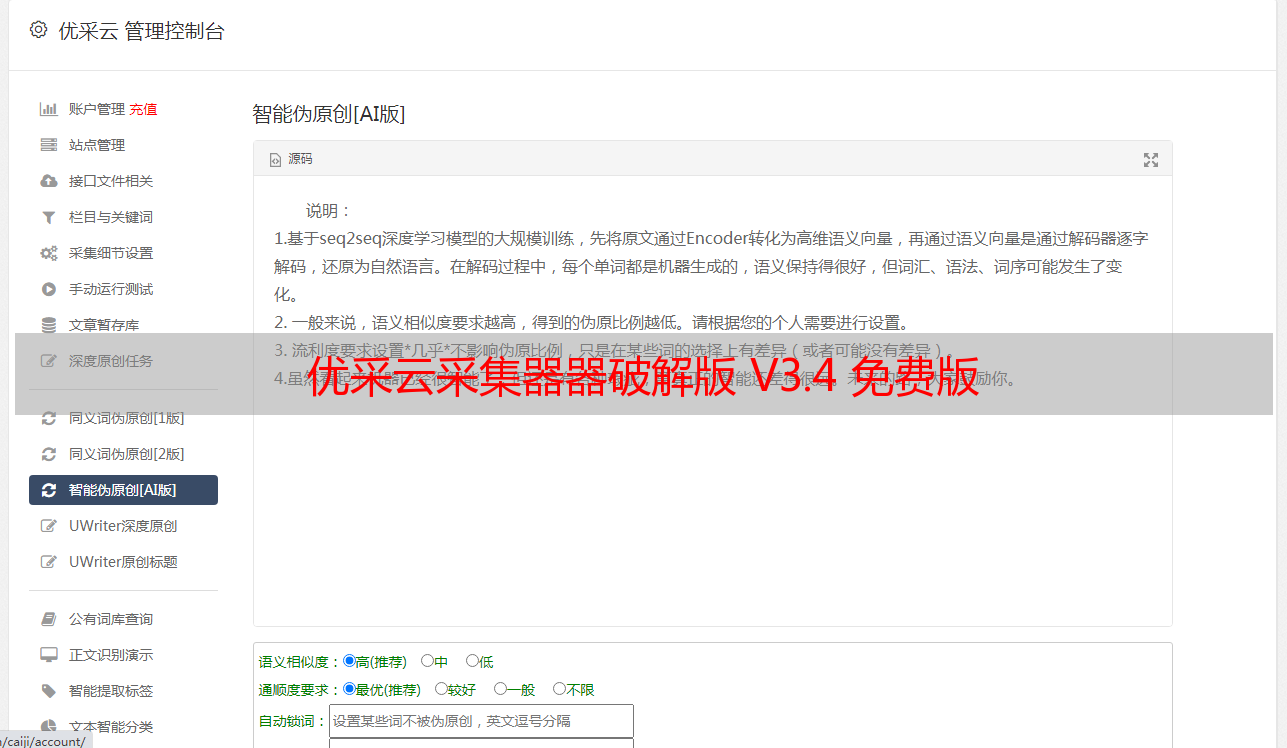Select 语义相似度 低 radio option

[x=473, y=661]
